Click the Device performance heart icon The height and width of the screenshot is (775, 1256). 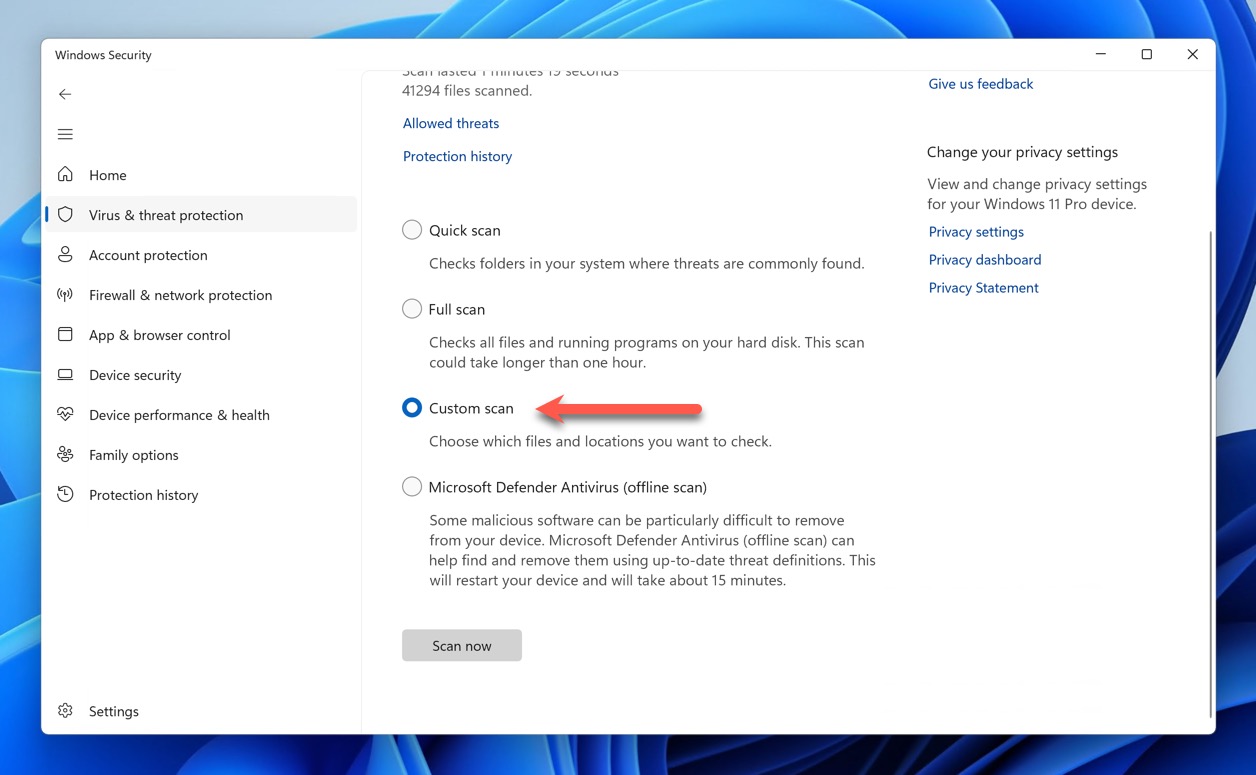pos(65,414)
